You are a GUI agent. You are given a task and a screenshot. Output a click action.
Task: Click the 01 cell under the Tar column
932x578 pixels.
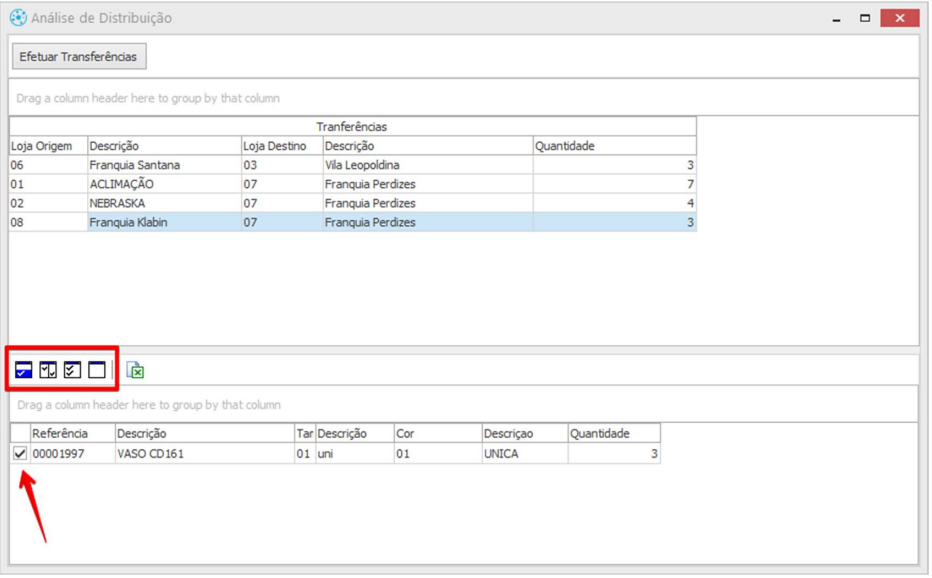(305, 454)
